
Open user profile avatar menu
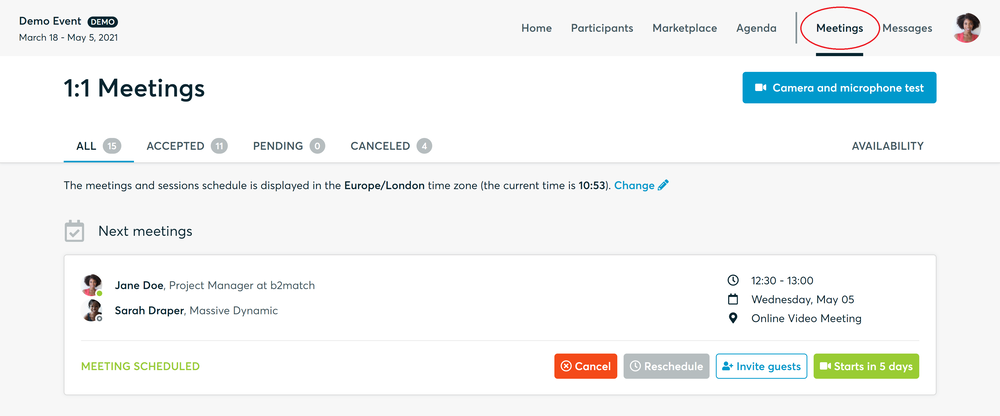click(x=967, y=28)
